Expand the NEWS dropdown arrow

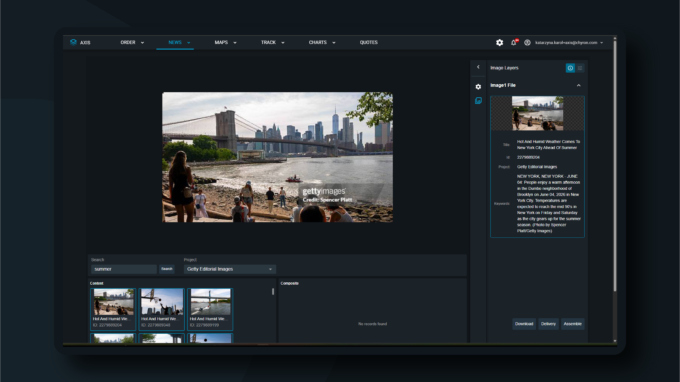(189, 43)
